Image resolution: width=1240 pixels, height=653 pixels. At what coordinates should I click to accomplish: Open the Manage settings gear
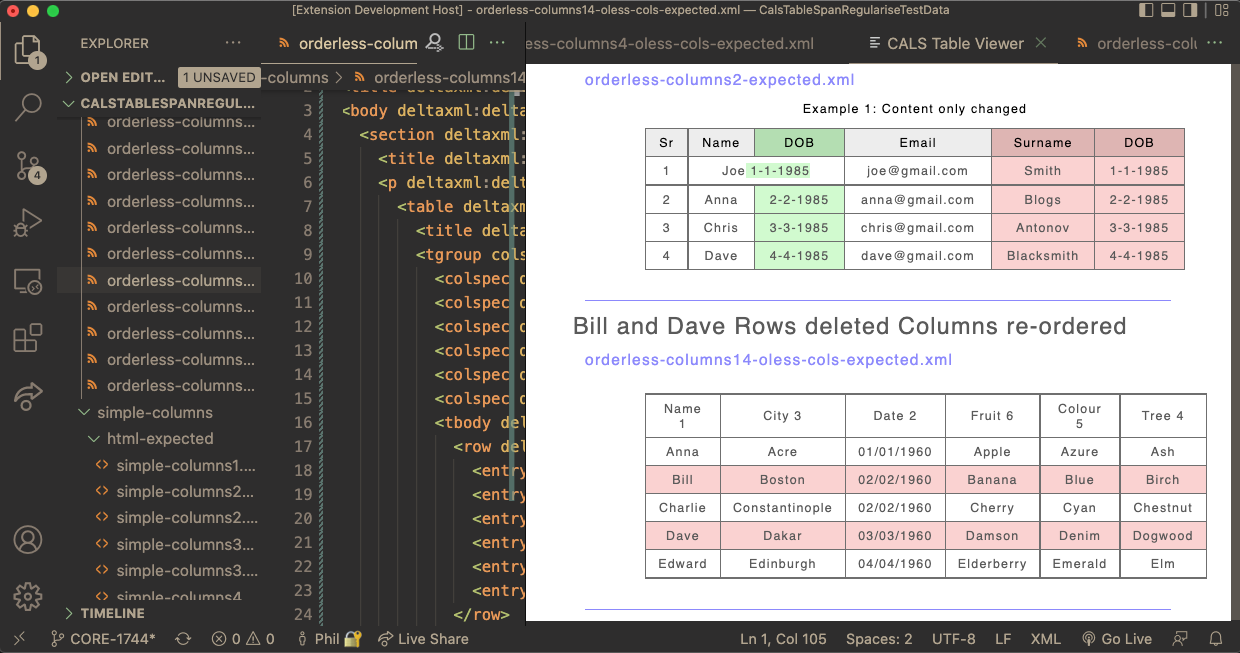click(28, 594)
